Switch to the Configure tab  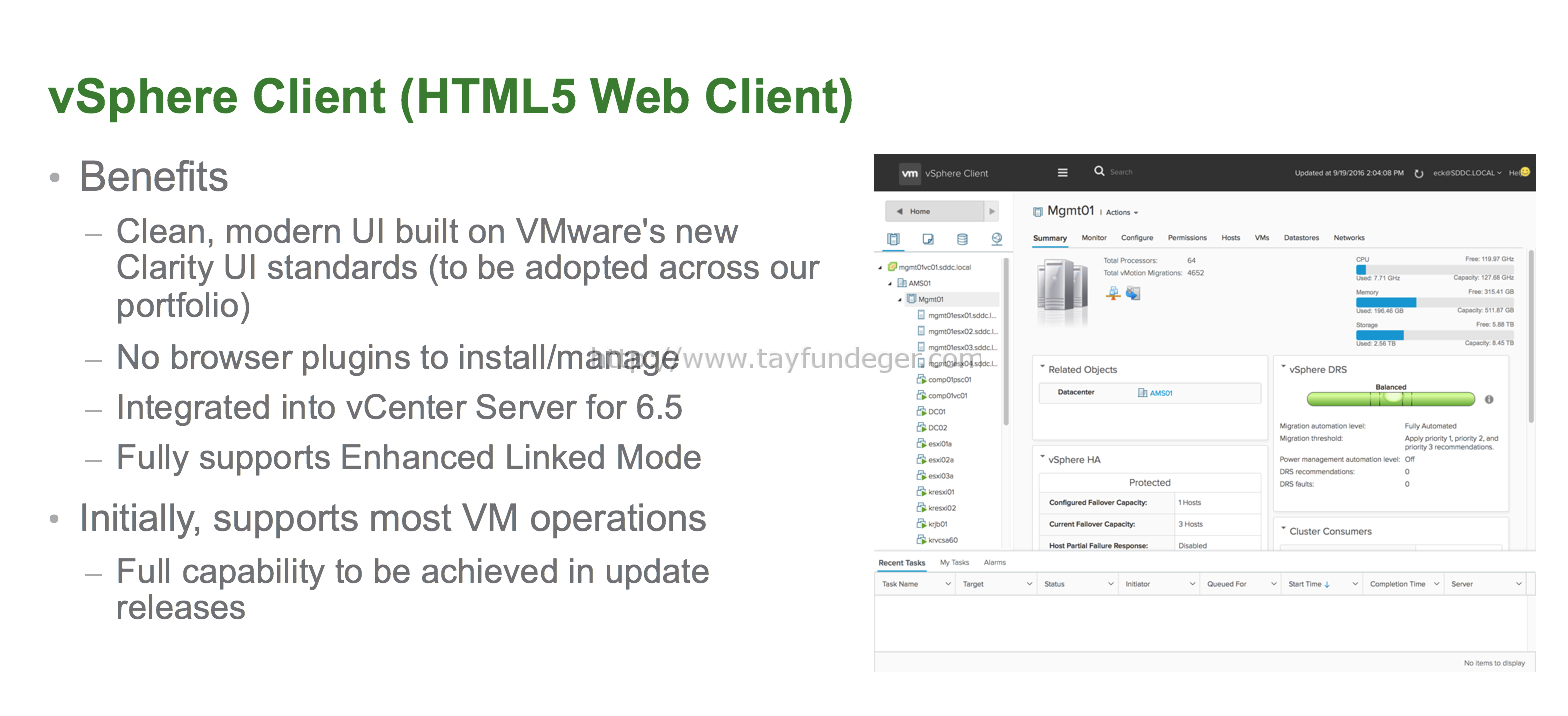(1137, 238)
